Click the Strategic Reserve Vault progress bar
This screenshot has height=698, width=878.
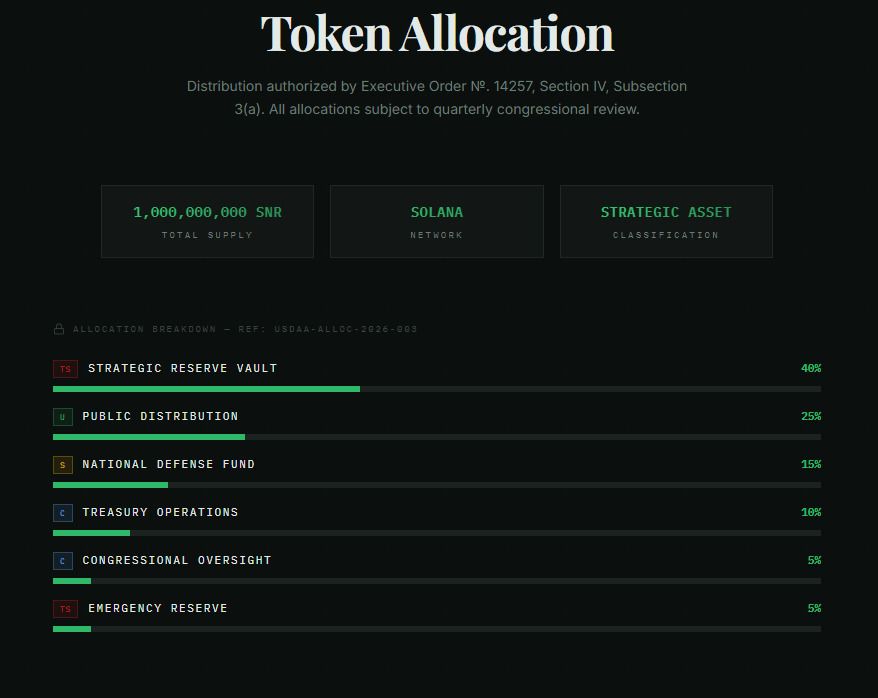[436, 389]
